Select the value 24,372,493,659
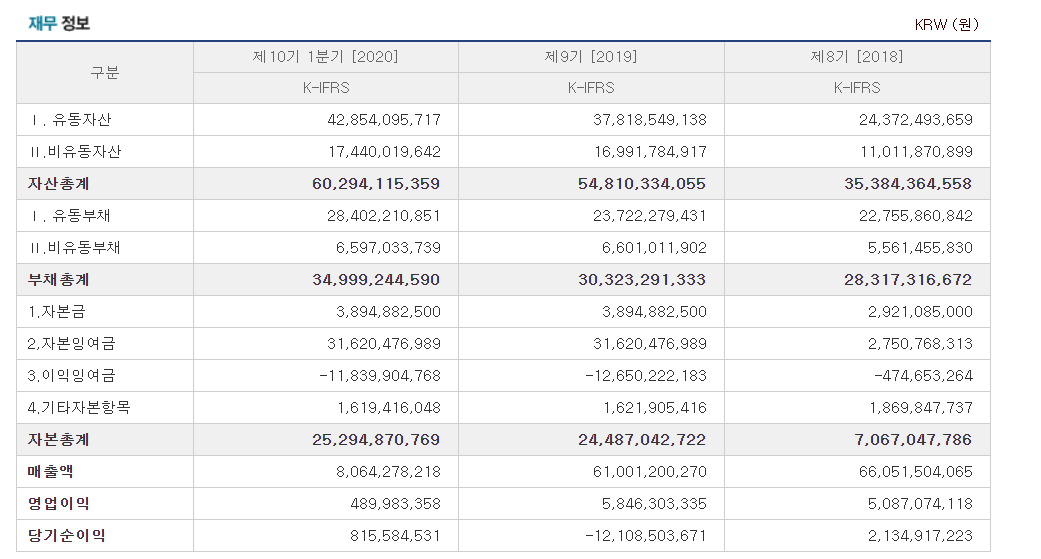Viewport: 1041px width, 559px height. point(916,120)
